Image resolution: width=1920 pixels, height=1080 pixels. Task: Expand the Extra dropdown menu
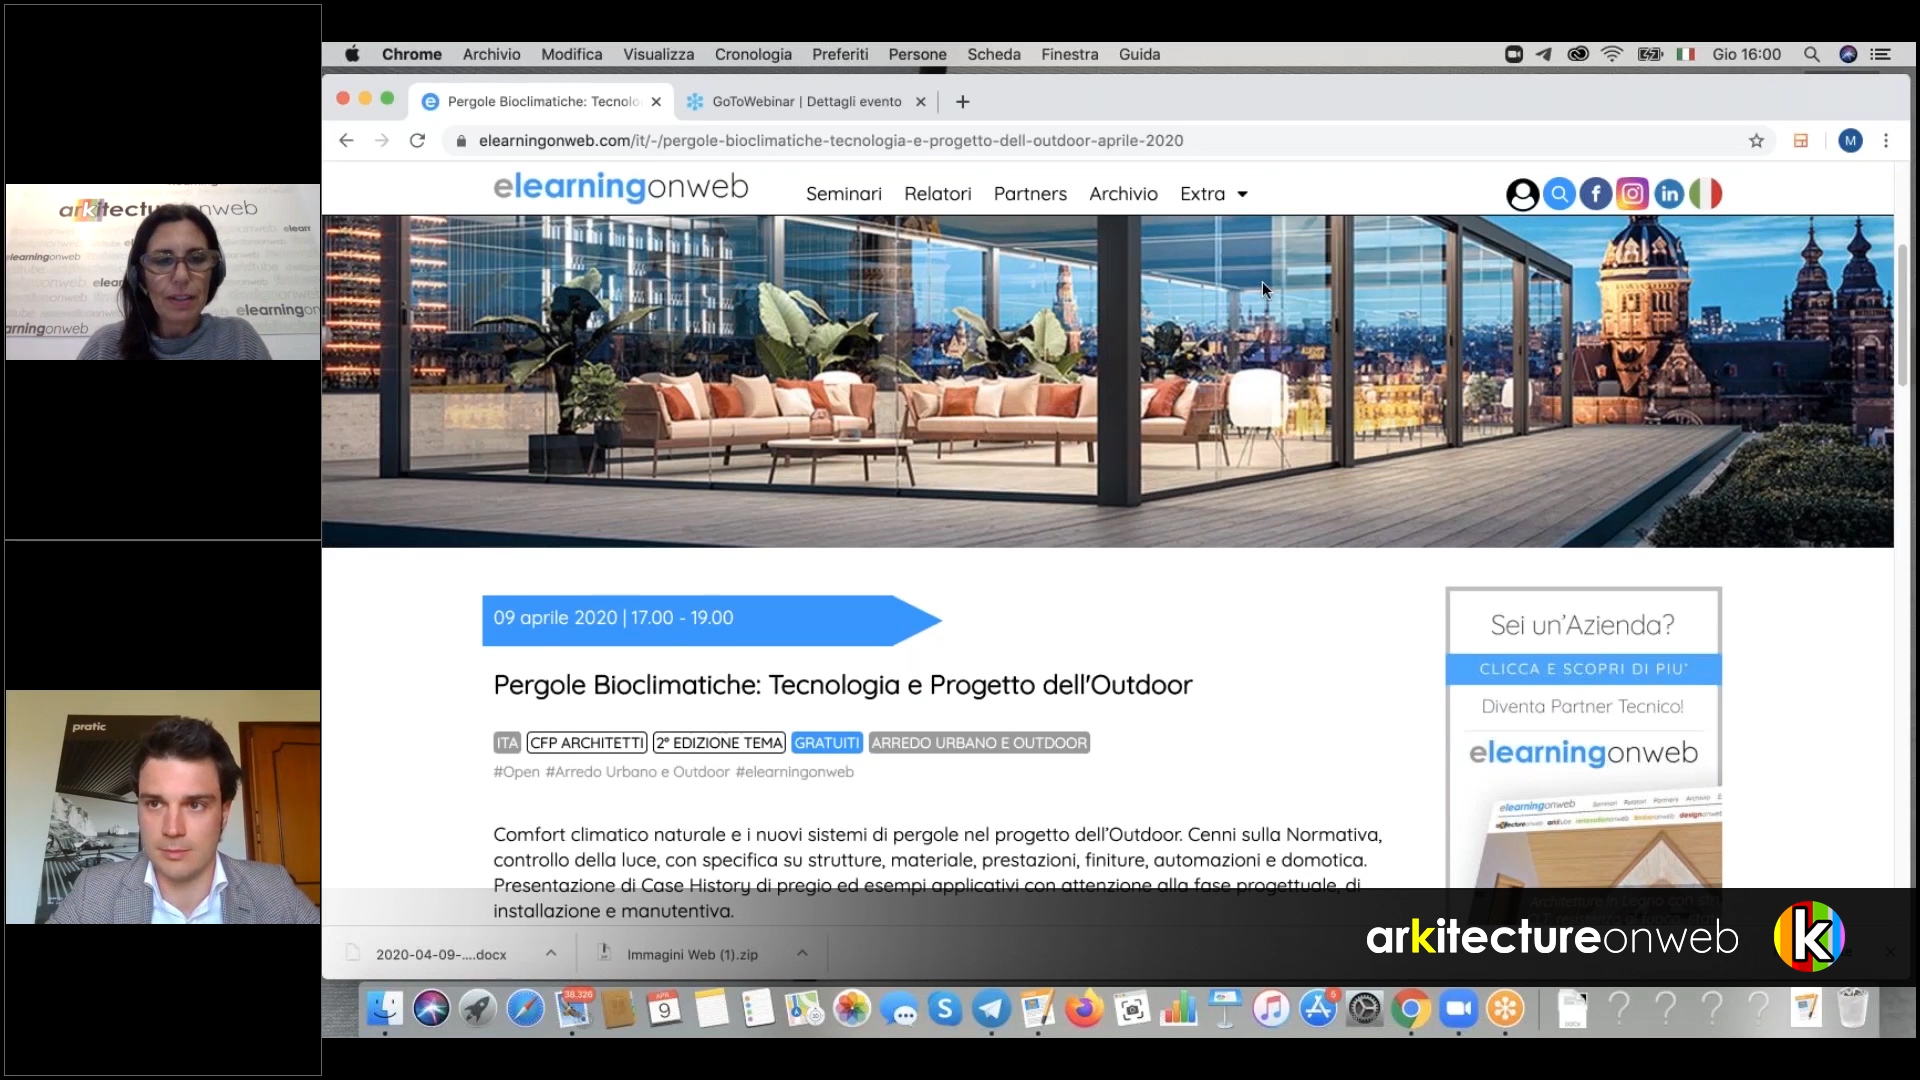1214,194
